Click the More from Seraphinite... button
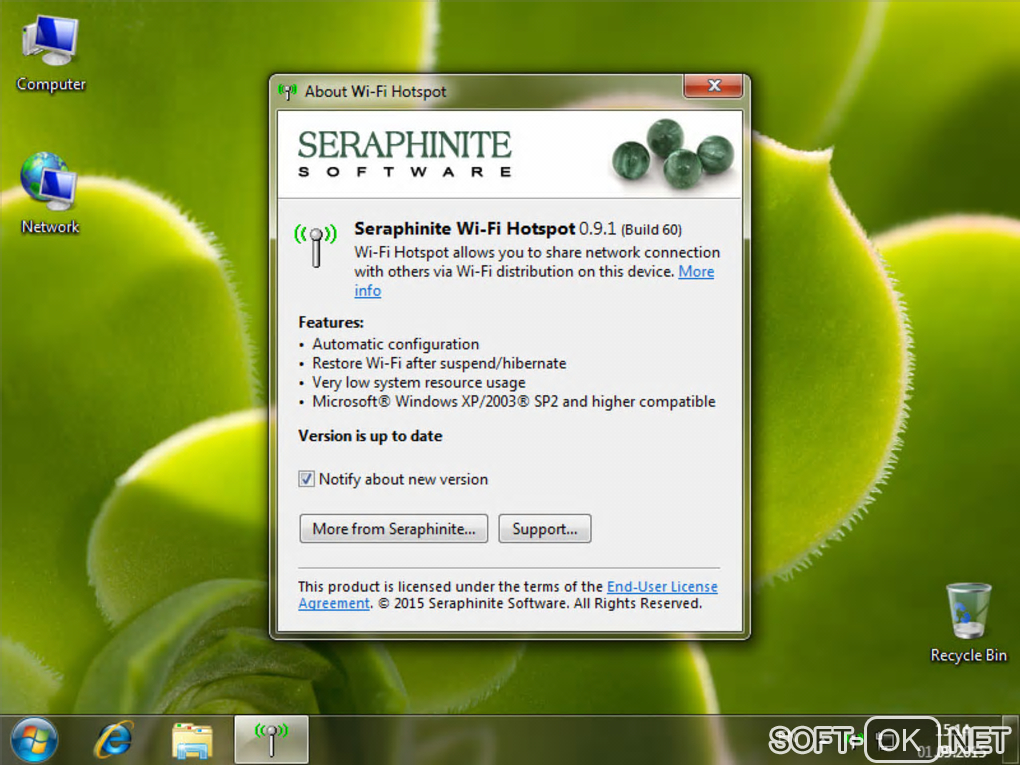The image size is (1020, 765). click(x=394, y=529)
